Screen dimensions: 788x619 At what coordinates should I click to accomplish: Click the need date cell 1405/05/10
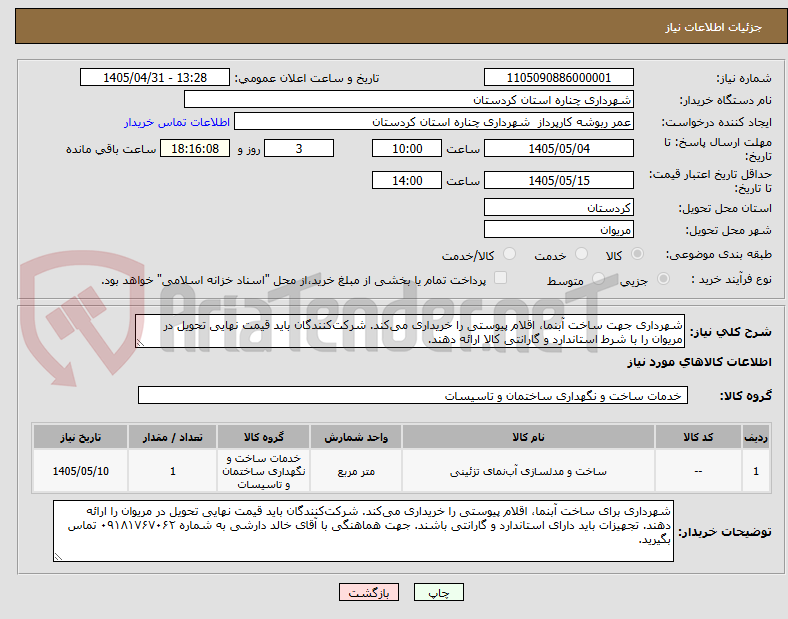(80, 471)
